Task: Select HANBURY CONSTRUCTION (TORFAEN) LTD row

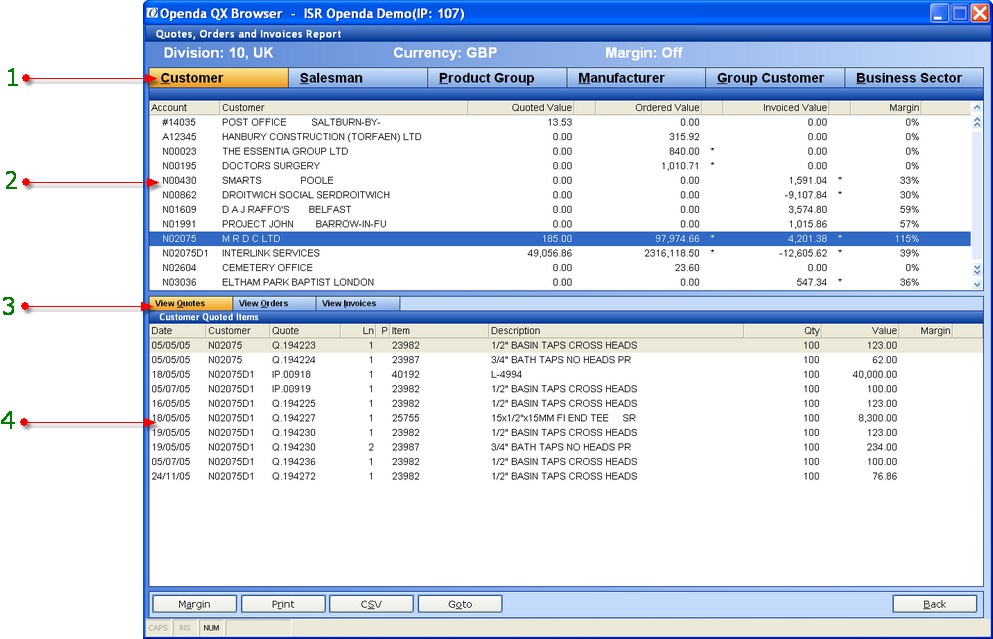Action: point(560,137)
